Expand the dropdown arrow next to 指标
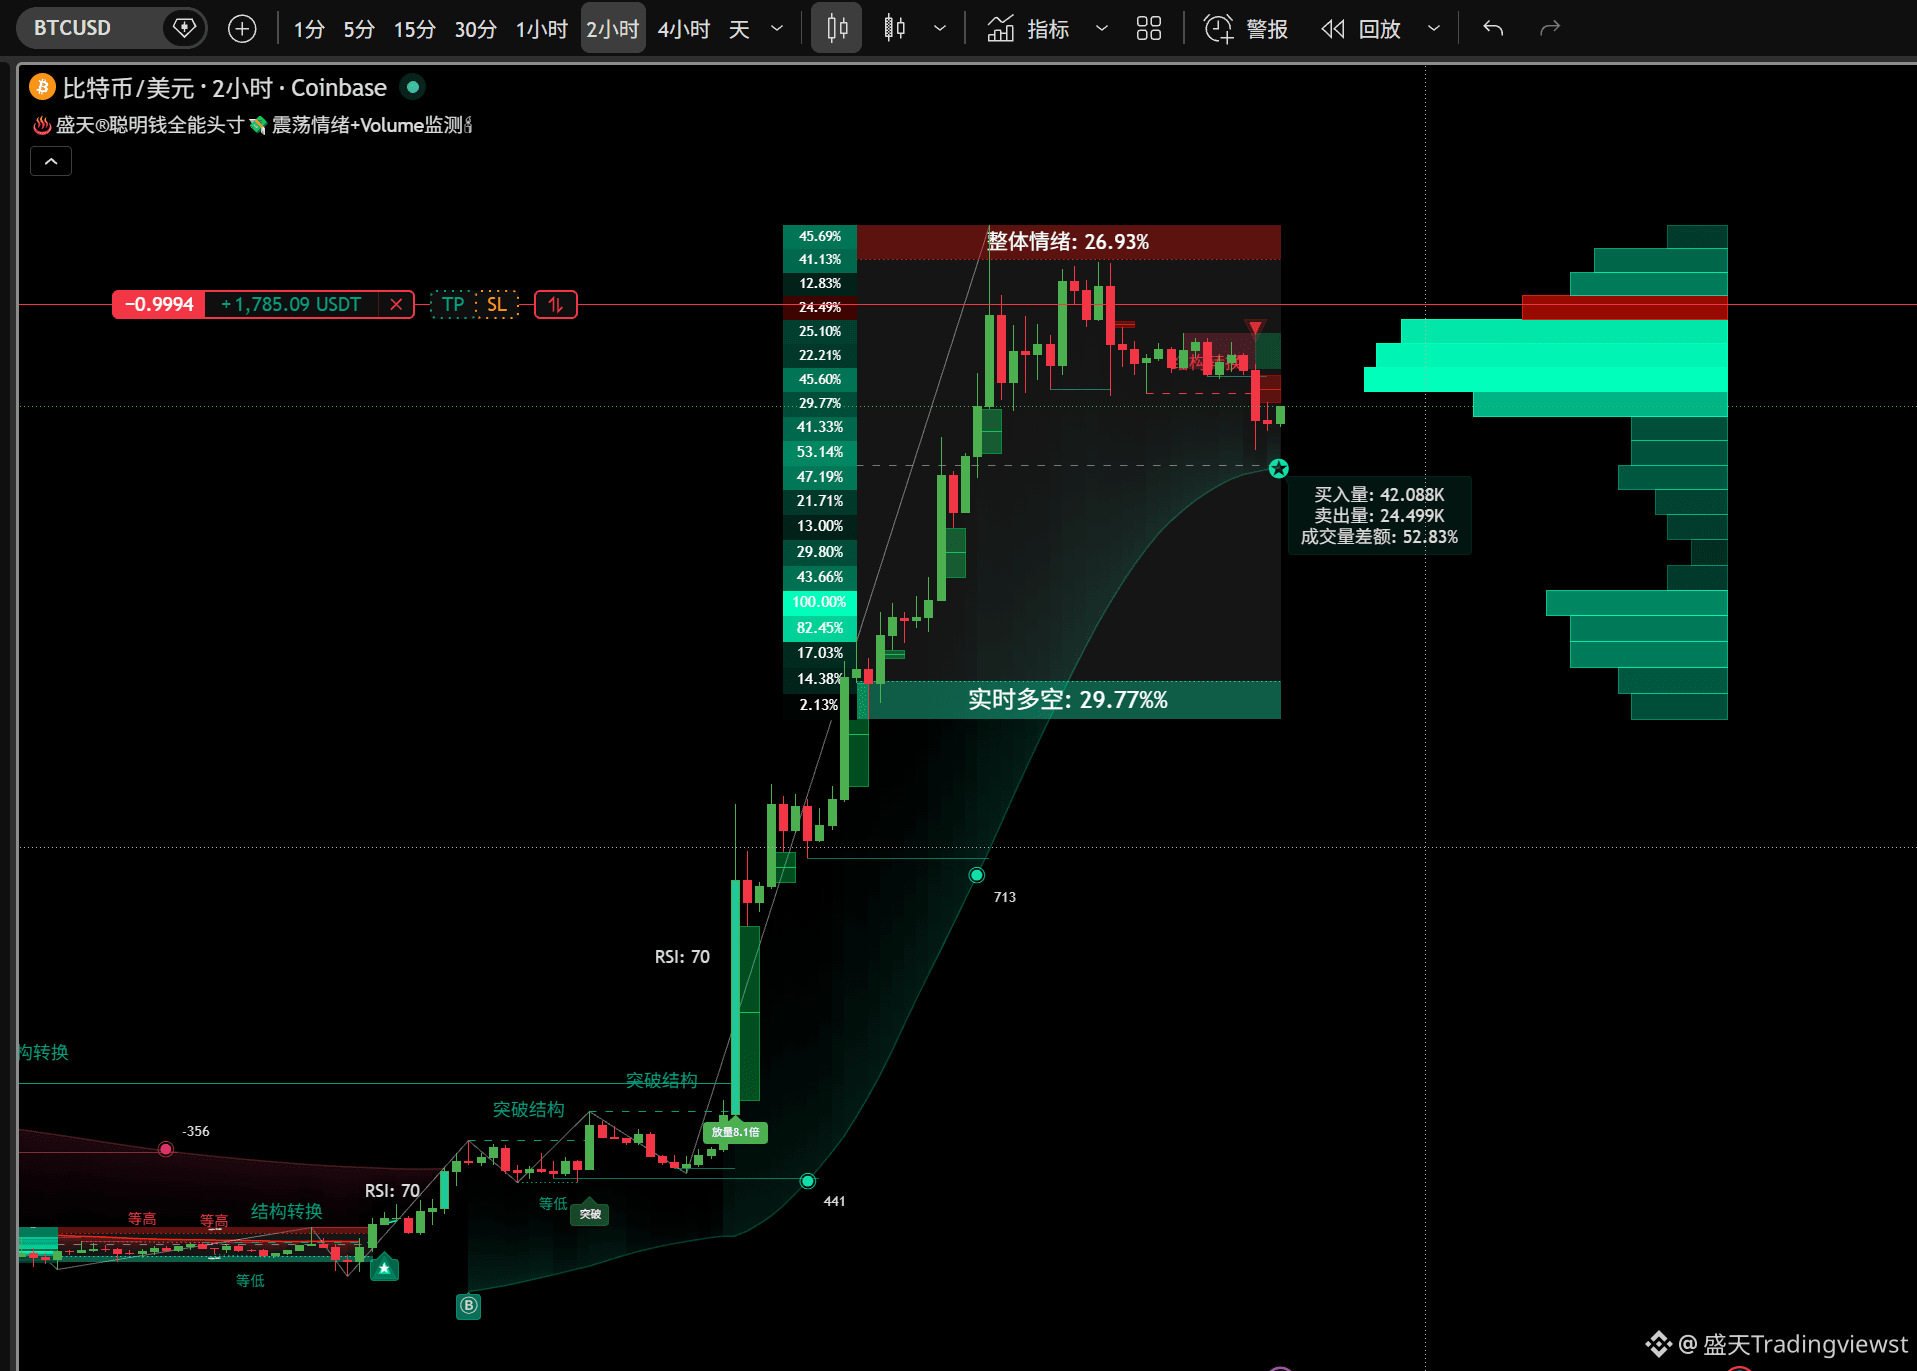The width and height of the screenshot is (1917, 1371). 1102,29
